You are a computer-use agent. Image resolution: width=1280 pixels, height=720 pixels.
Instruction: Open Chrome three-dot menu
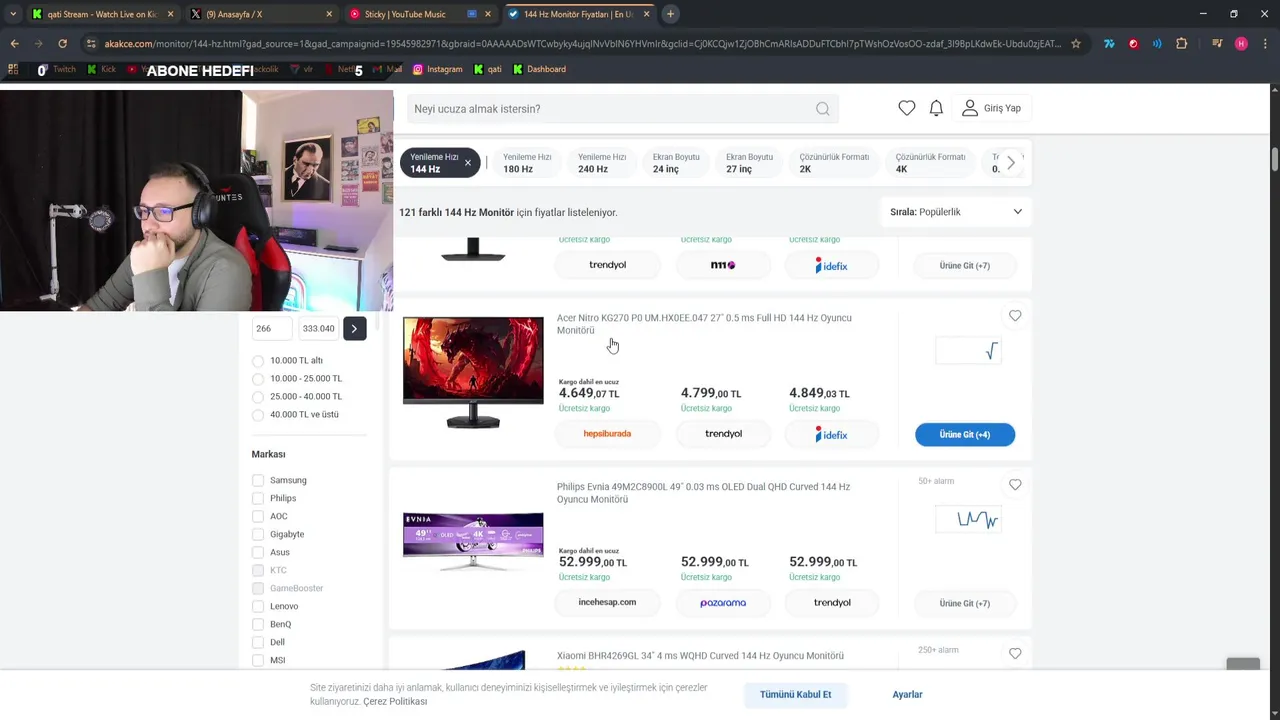pos(1265,44)
